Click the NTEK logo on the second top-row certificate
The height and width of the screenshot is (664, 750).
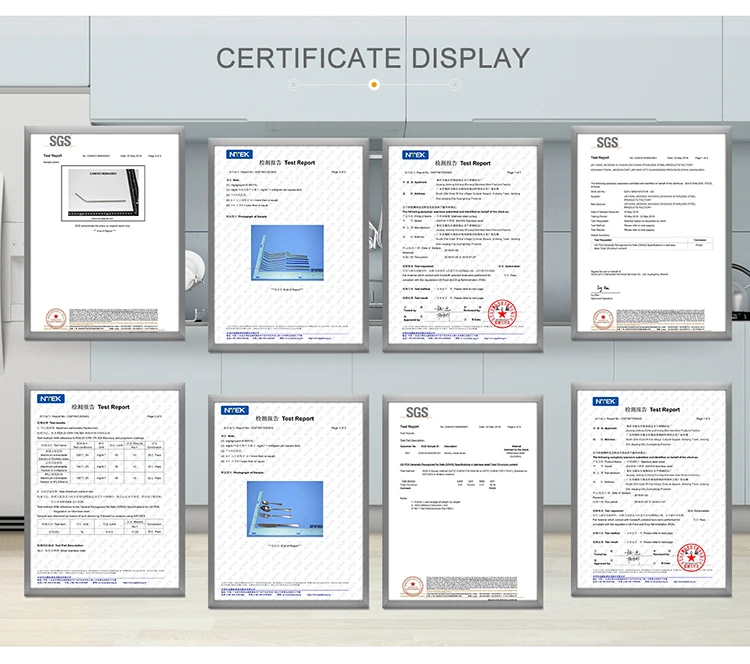[236, 155]
